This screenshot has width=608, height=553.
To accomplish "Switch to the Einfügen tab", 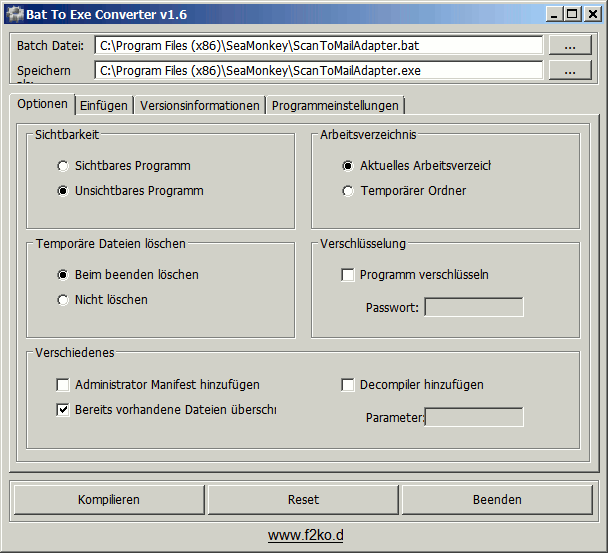I will [104, 106].
